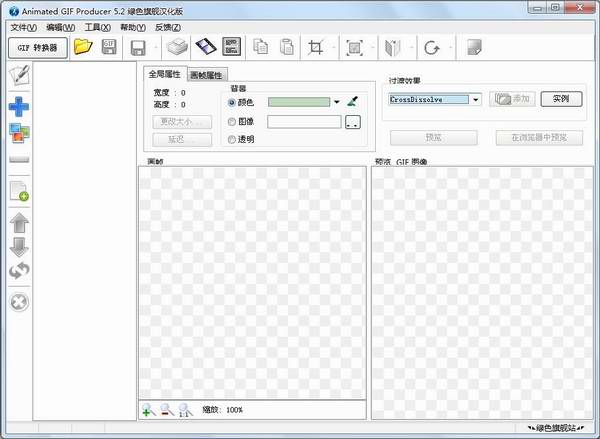Click the film frame thumbnail toolbar icon
Image resolution: width=600 pixels, height=439 pixels.
232,47
